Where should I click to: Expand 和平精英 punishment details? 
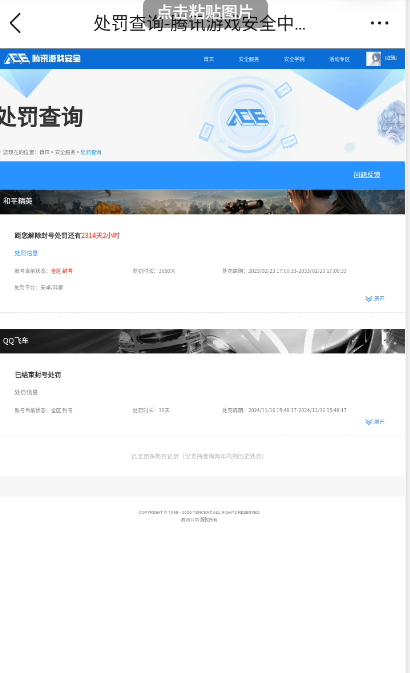pyautogui.click(x=375, y=298)
